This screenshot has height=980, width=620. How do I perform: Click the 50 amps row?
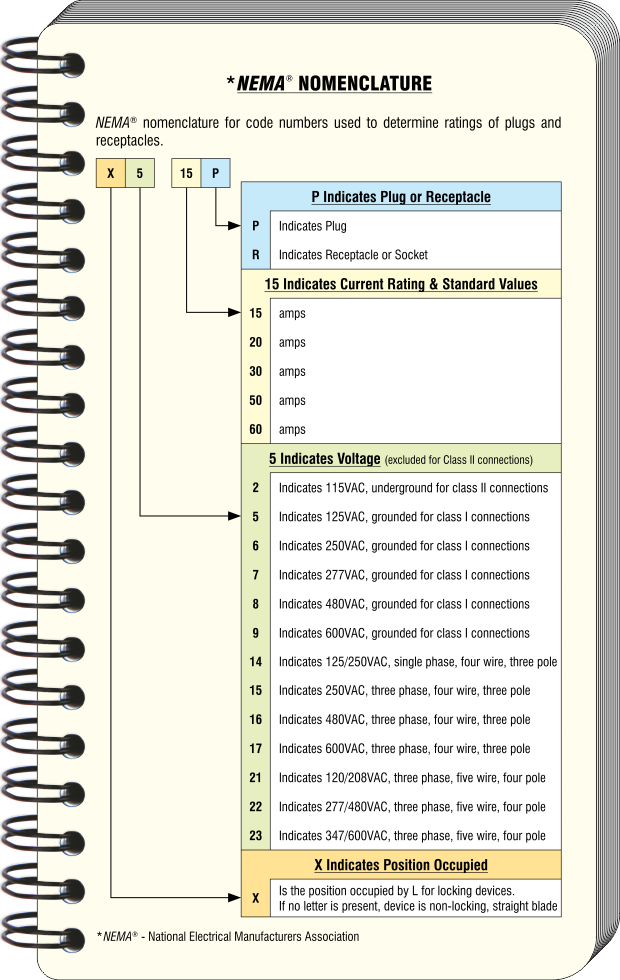[x=401, y=401]
